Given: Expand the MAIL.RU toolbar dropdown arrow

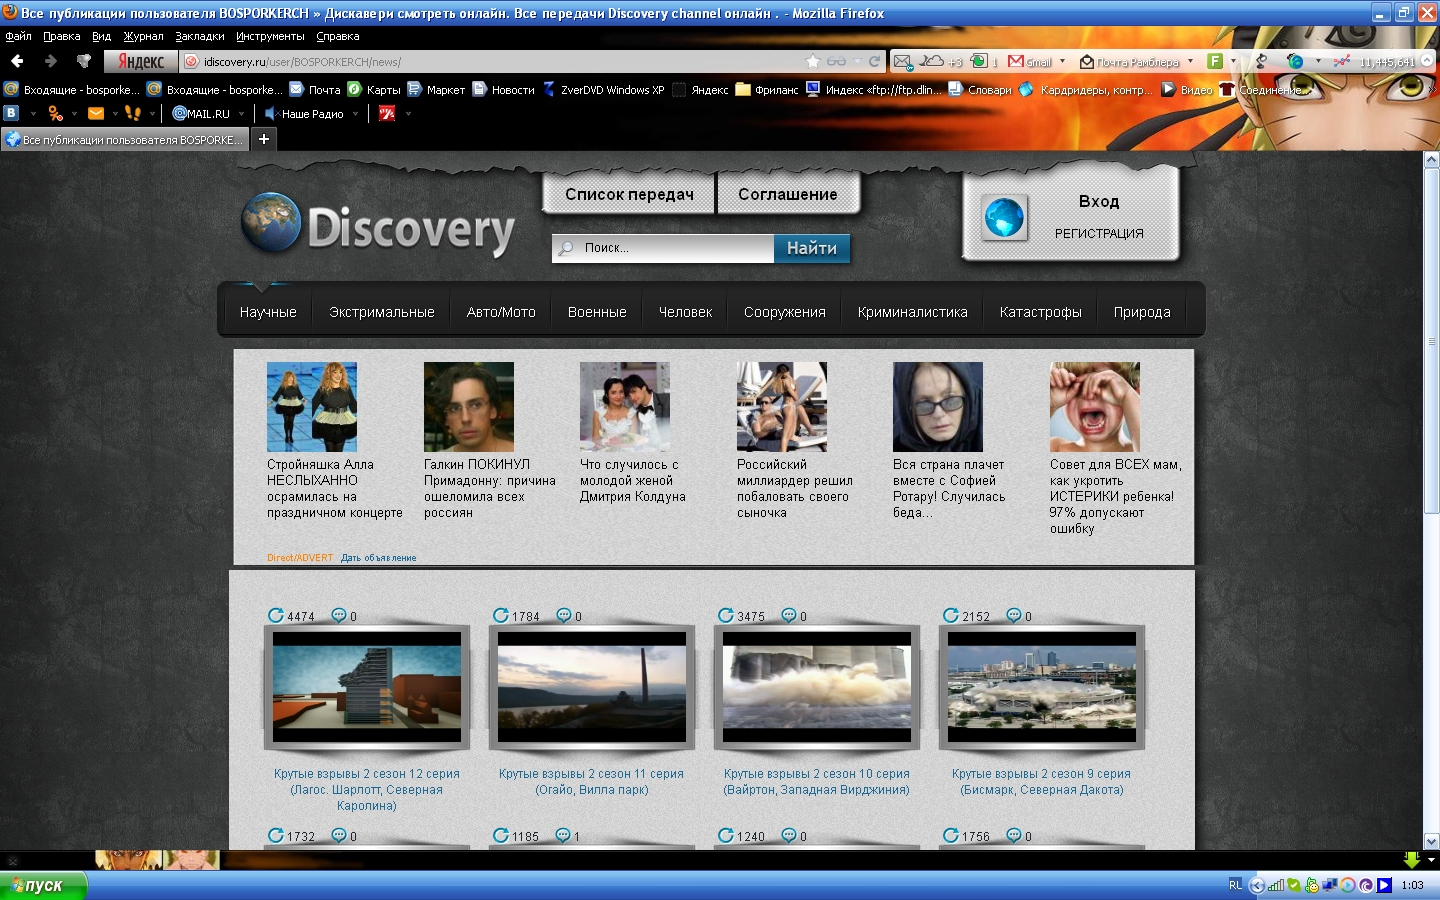Looking at the screenshot, I should click(241, 114).
